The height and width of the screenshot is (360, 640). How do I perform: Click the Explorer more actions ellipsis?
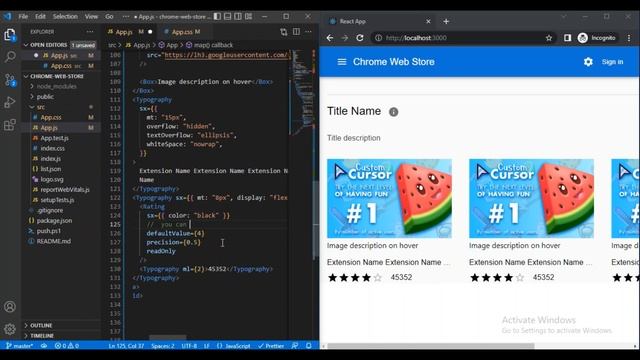tap(90, 31)
